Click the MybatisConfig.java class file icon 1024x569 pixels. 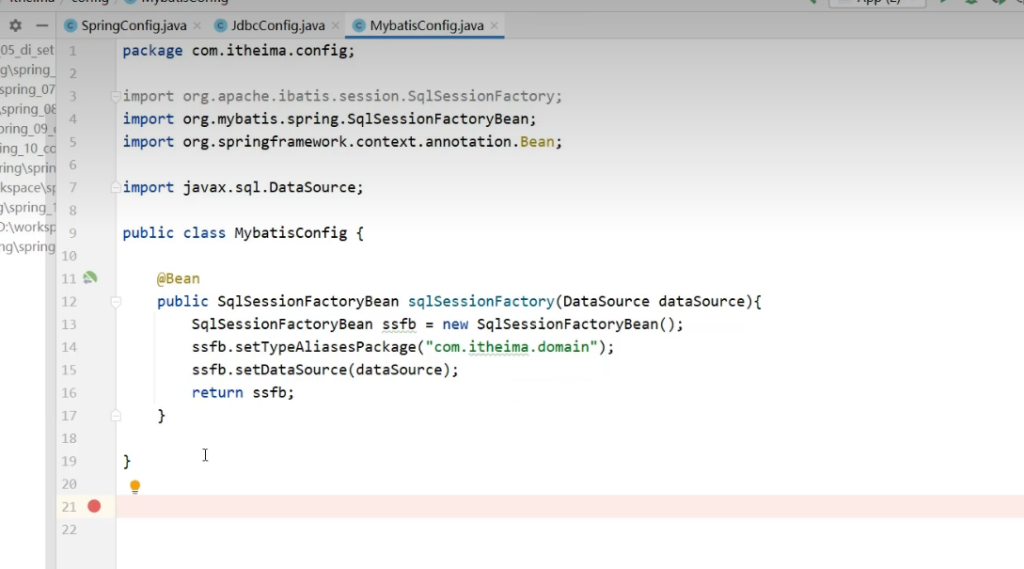point(357,25)
